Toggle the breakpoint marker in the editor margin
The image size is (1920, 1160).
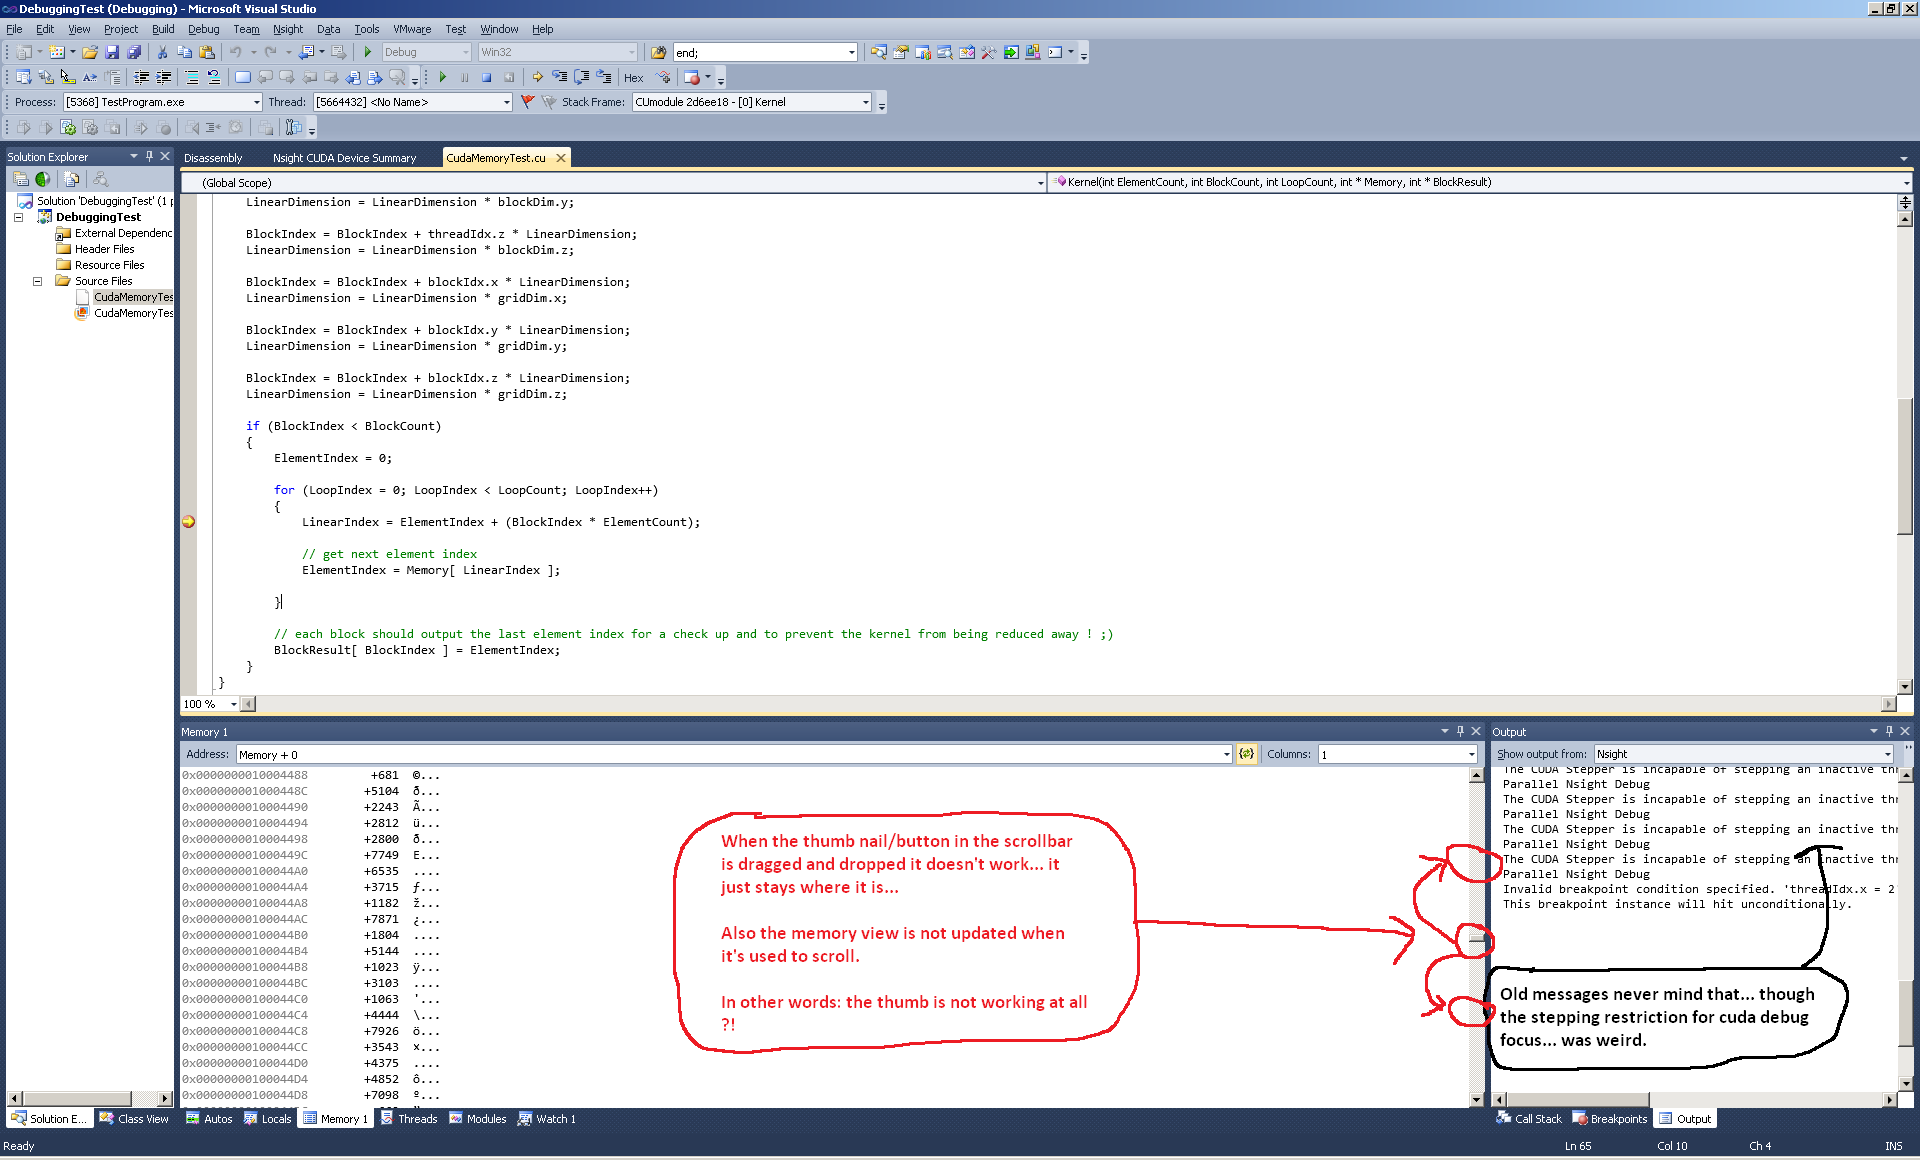coord(188,522)
